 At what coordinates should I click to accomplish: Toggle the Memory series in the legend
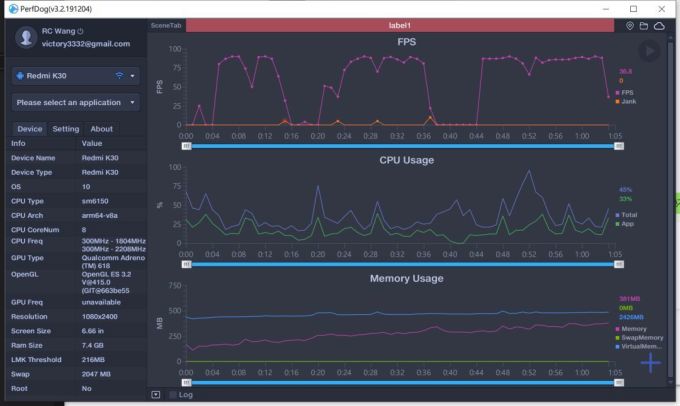[x=631, y=329]
